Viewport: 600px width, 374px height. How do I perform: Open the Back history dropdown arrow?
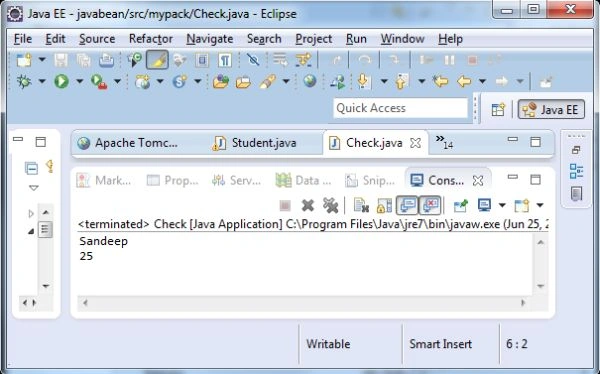click(482, 81)
